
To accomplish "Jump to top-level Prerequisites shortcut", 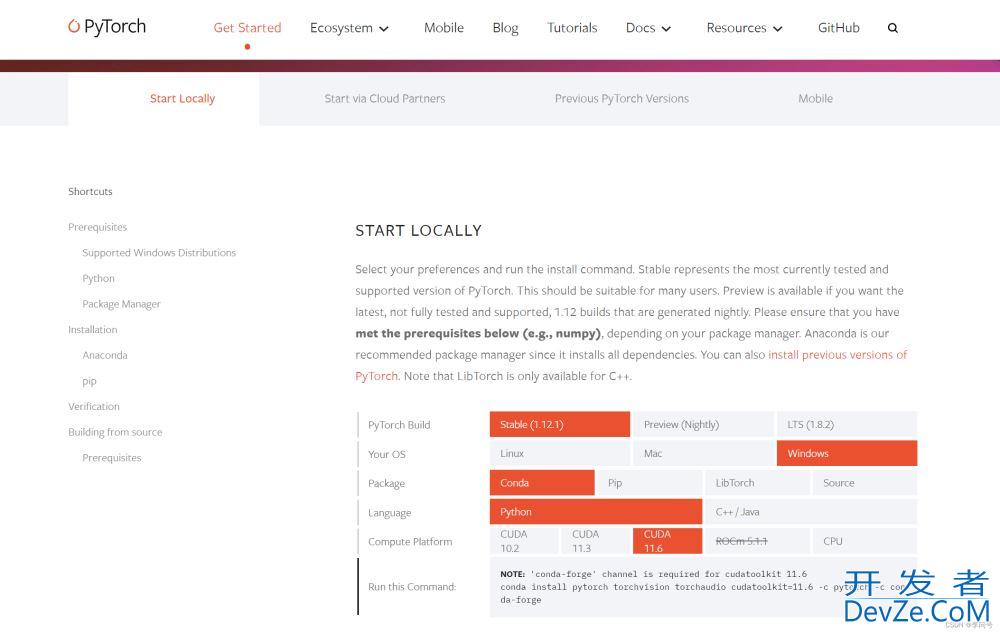I will 98,227.
